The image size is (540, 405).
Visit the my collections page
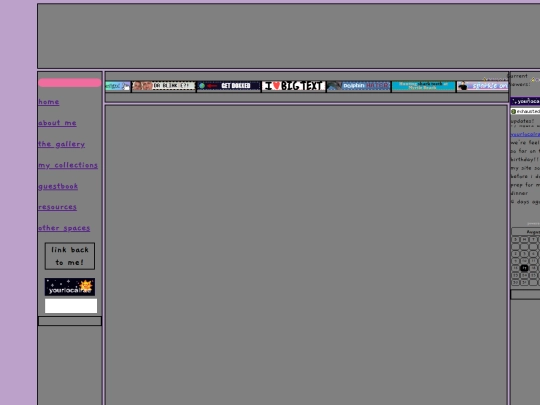pos(68,165)
